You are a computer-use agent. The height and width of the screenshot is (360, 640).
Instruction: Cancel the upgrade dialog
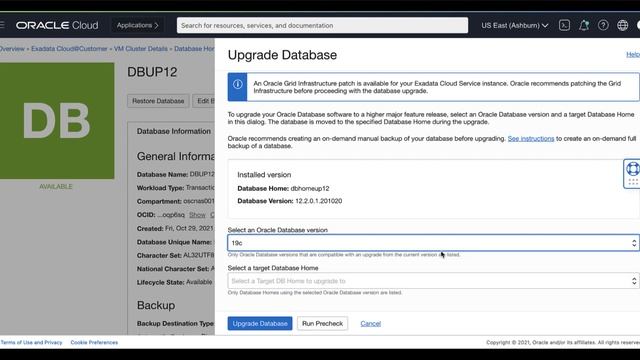pos(371,323)
